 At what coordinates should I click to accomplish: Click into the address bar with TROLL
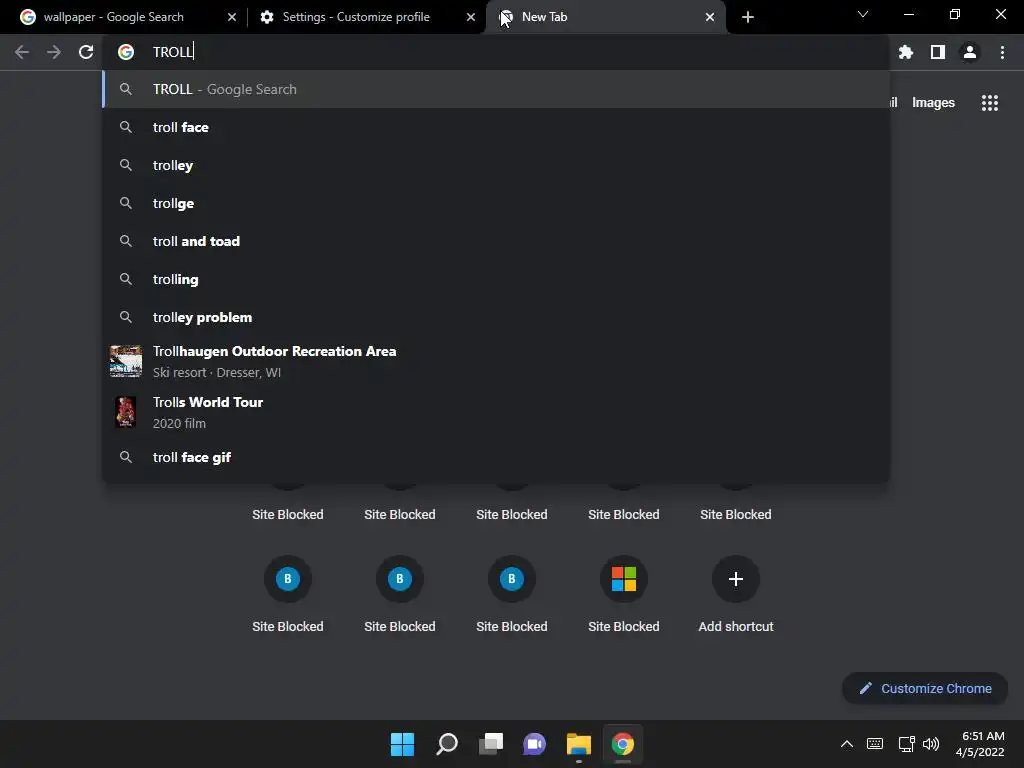(496, 52)
